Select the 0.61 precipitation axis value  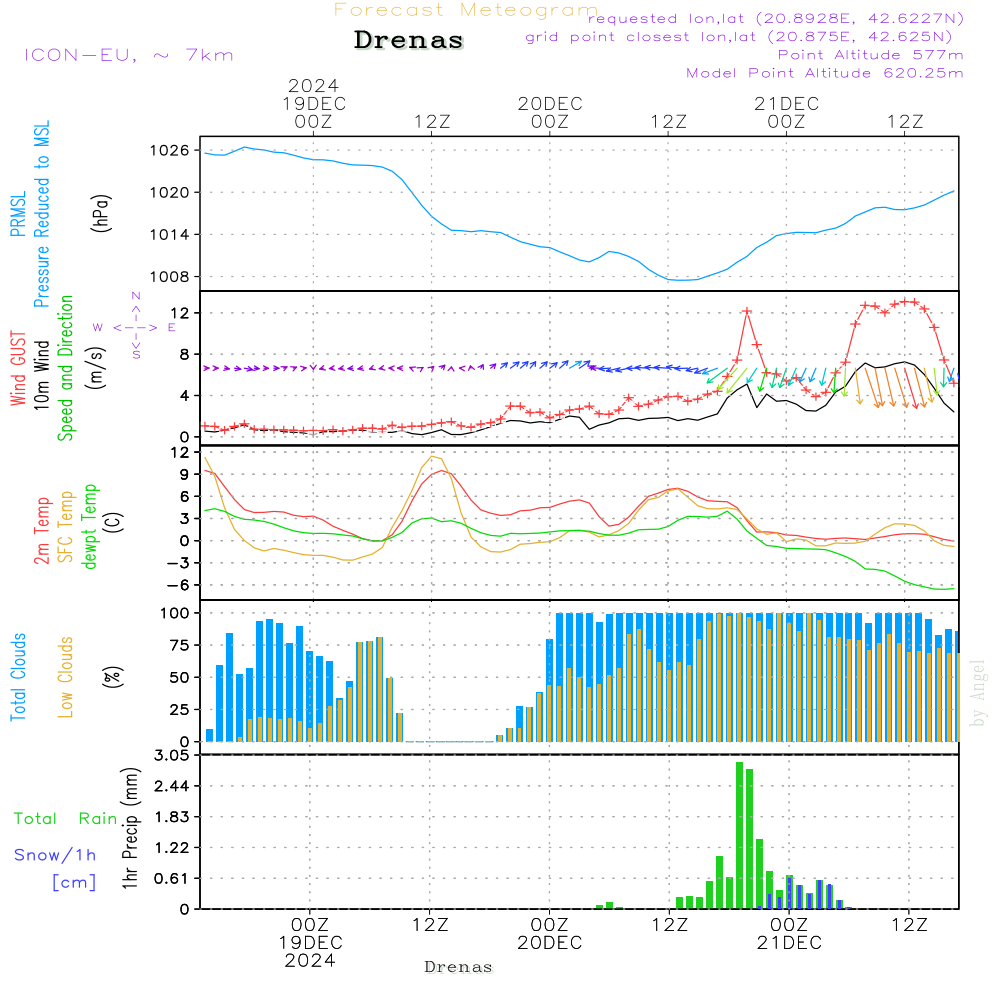tap(172, 879)
